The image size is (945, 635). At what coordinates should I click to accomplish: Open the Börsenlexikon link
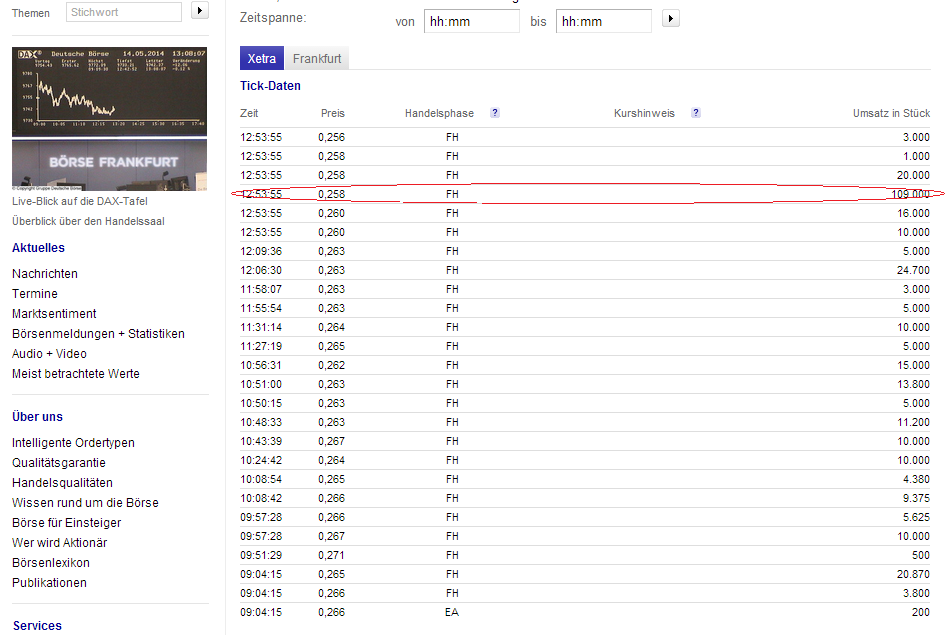52,563
